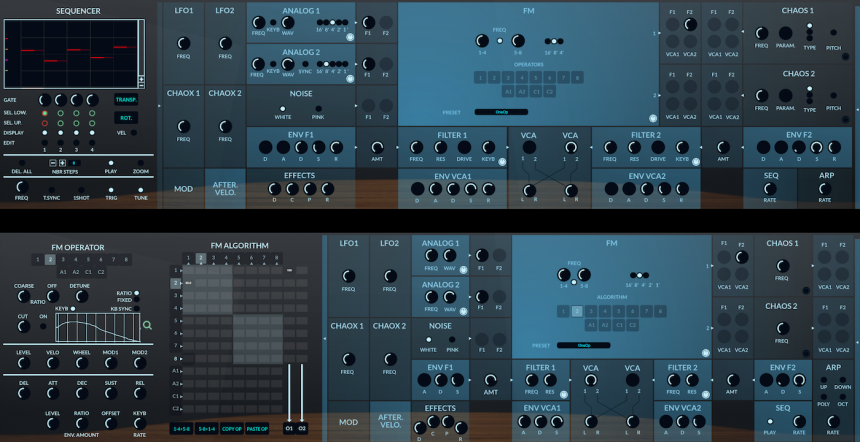Click the NBR STEPS value field
This screenshot has width=860, height=442.
(75, 163)
